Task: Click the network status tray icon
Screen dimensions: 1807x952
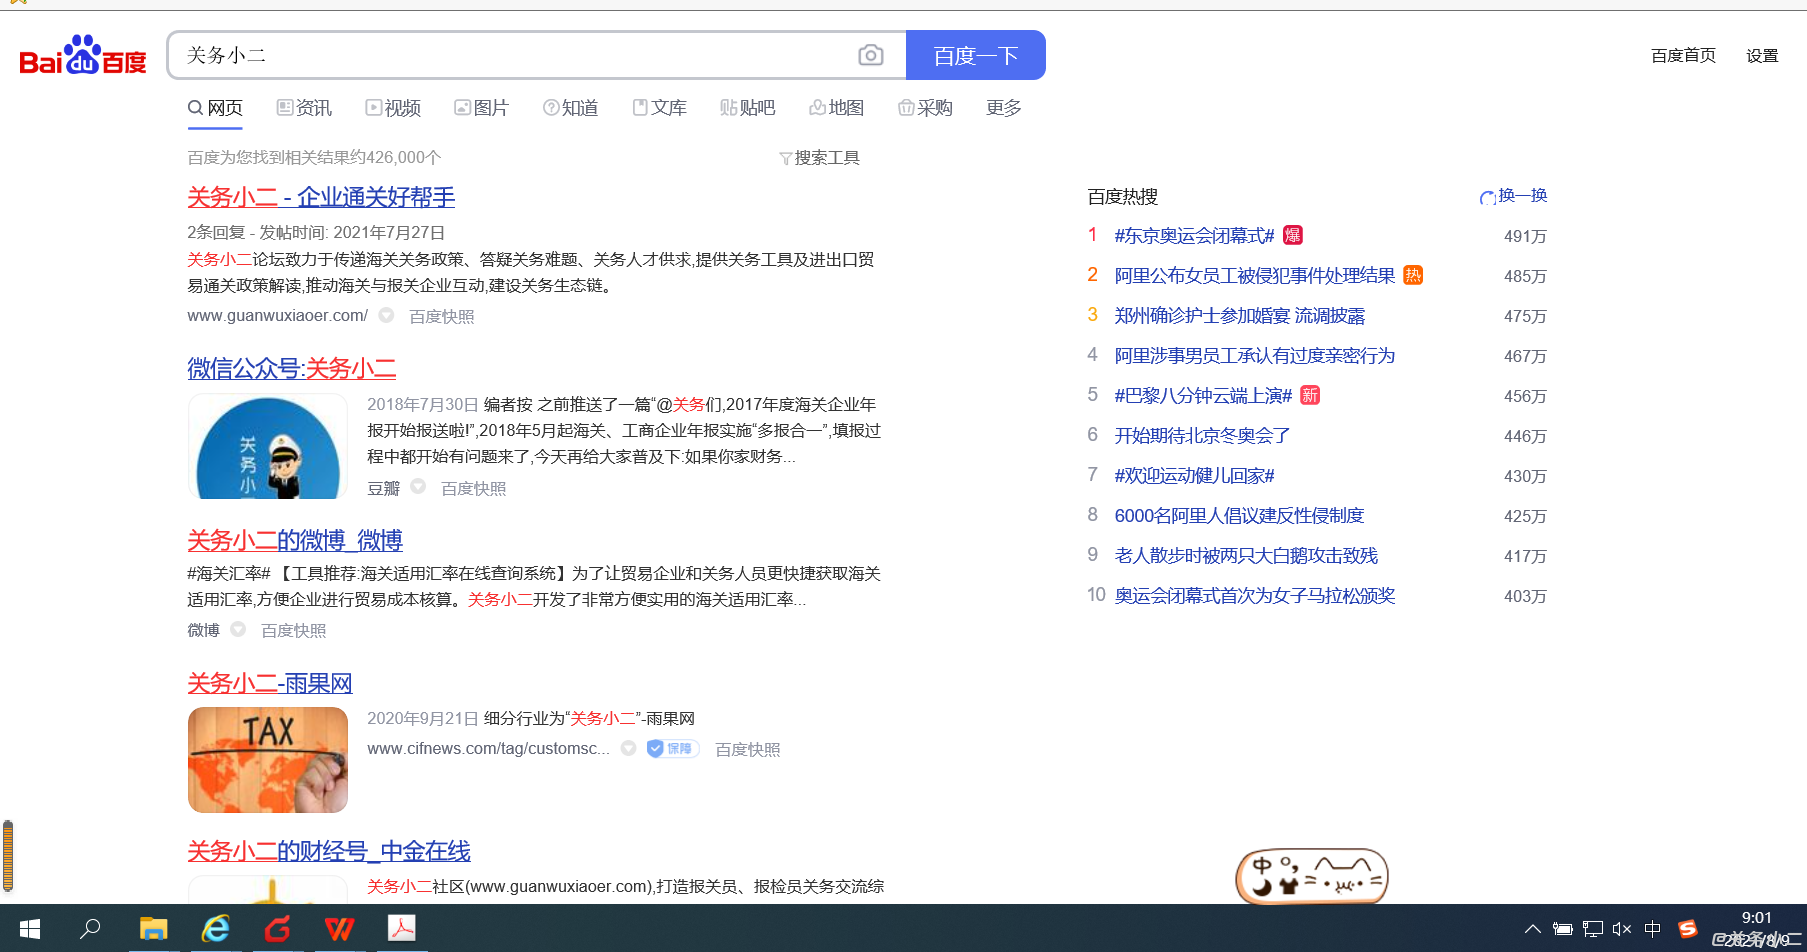Action: coord(1593,929)
